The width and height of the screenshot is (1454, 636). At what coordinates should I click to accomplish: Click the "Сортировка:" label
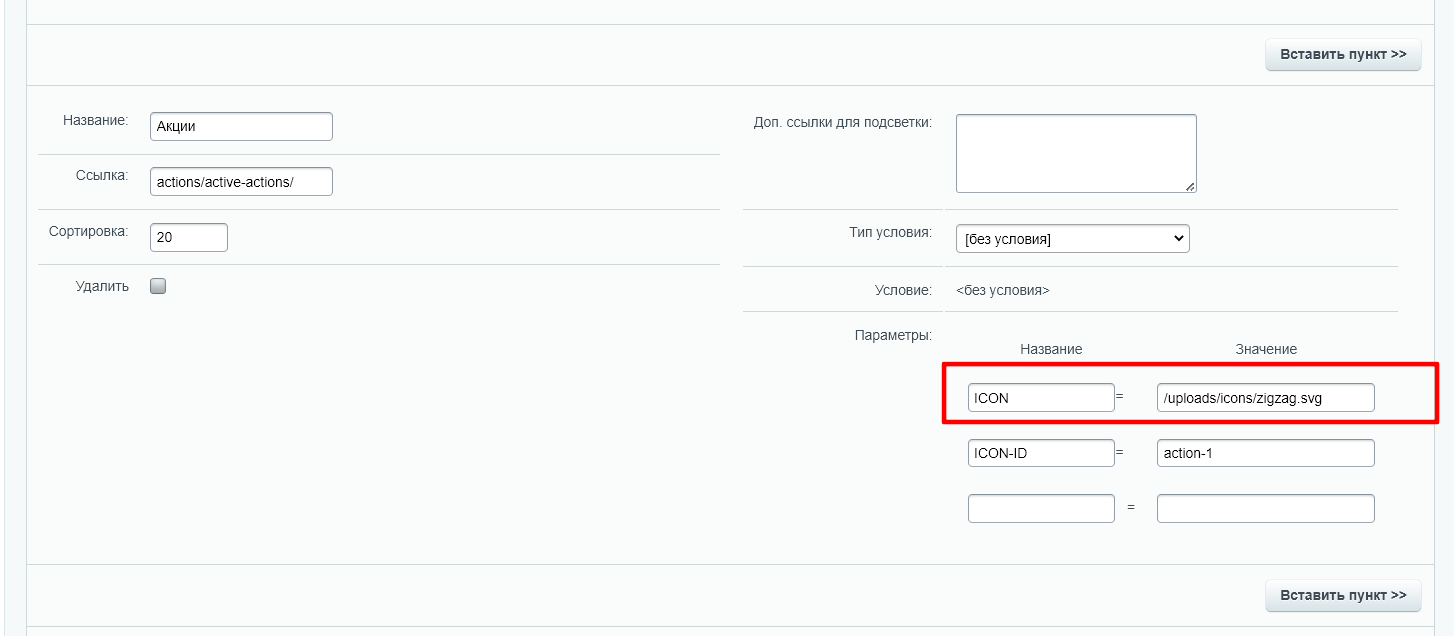pyautogui.click(x=89, y=231)
